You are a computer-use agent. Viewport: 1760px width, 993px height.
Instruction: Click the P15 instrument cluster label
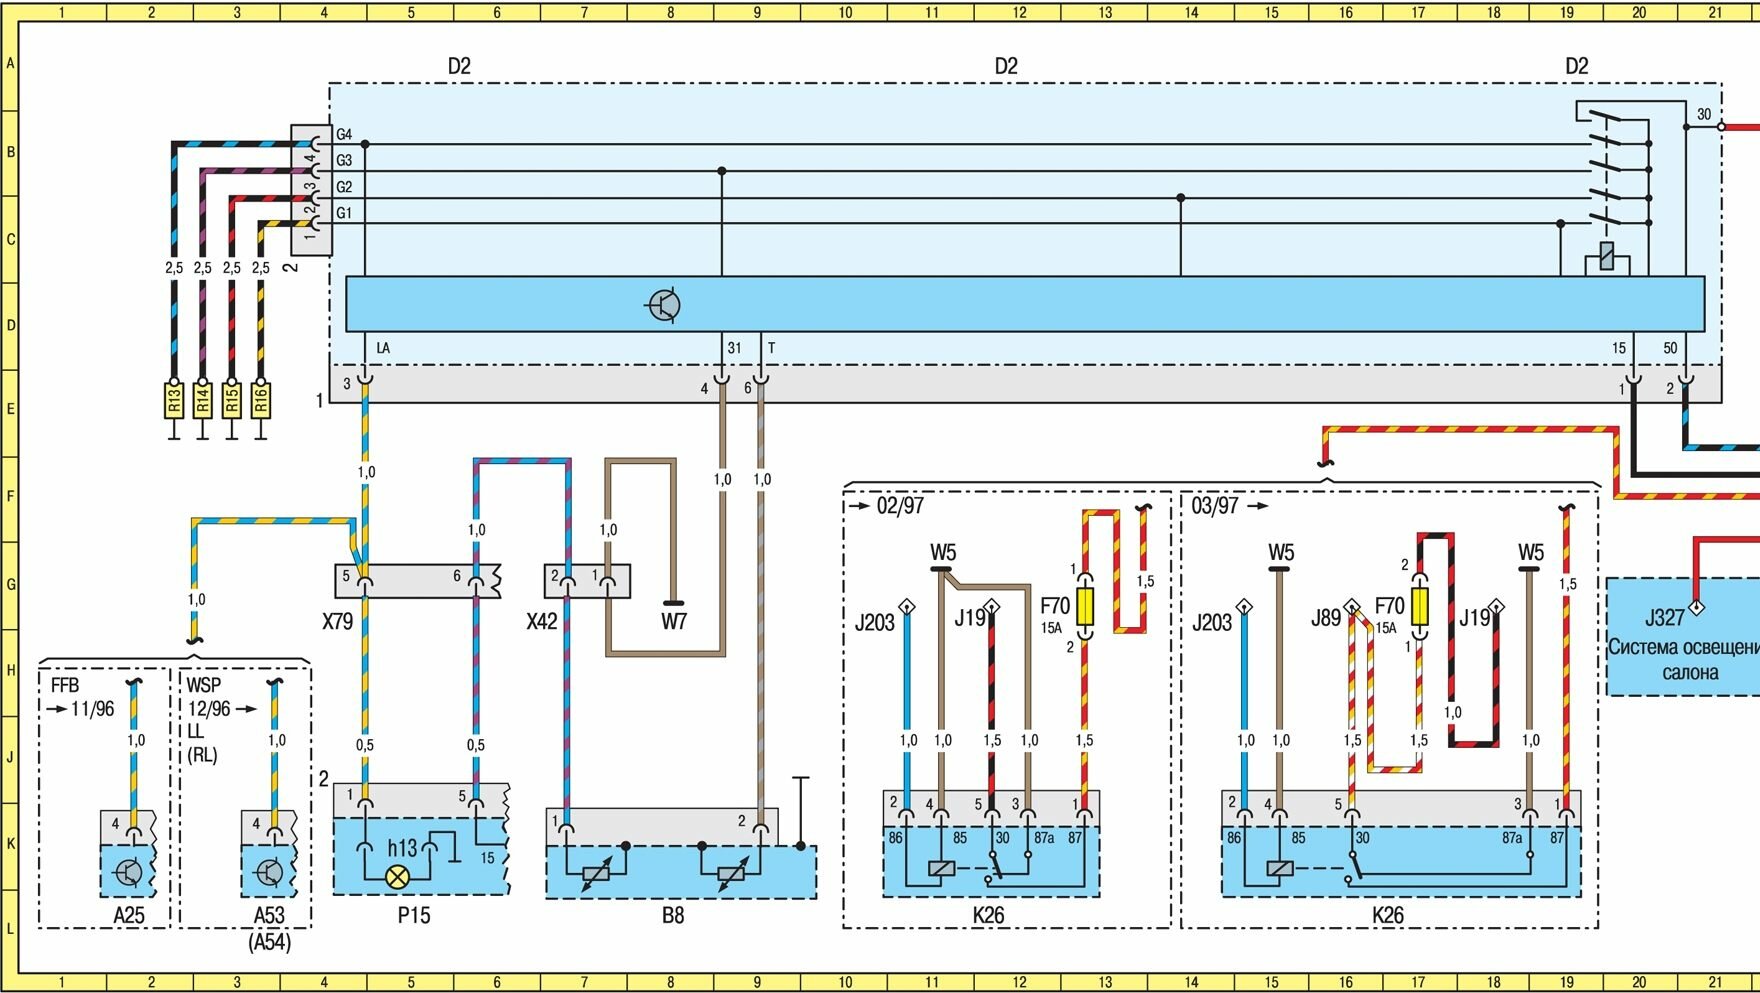413,915
